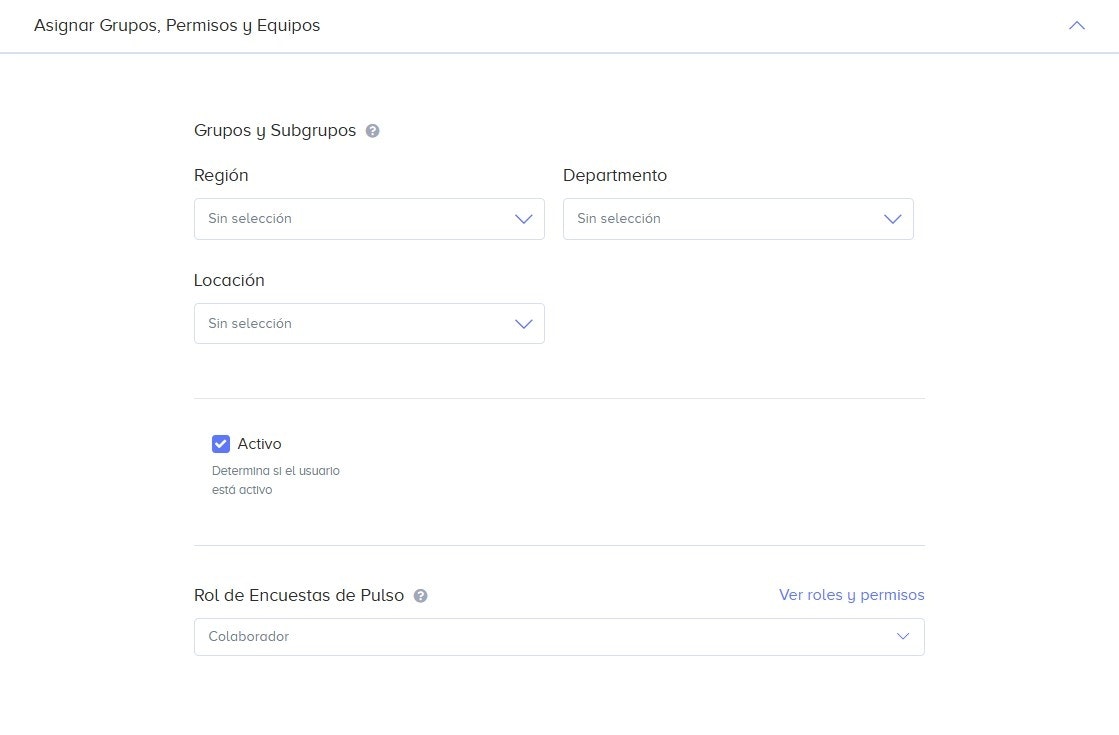Image resolution: width=1119 pixels, height=735 pixels.
Task: Open the Región dropdown
Action: coord(369,219)
